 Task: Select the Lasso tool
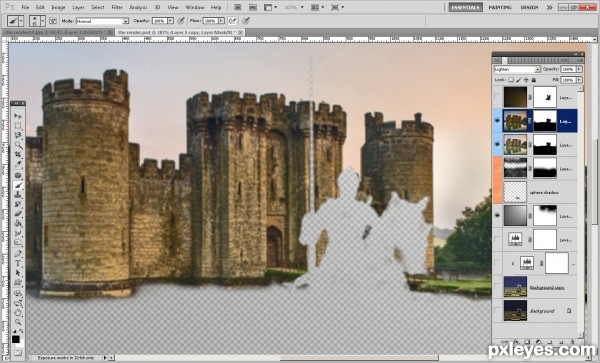[x=18, y=135]
